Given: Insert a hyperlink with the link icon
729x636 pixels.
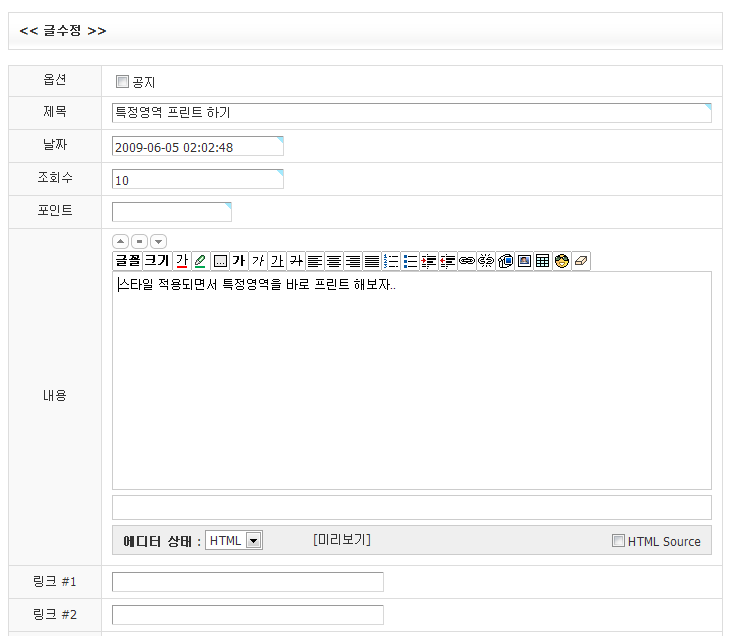Looking at the screenshot, I should click(467, 261).
